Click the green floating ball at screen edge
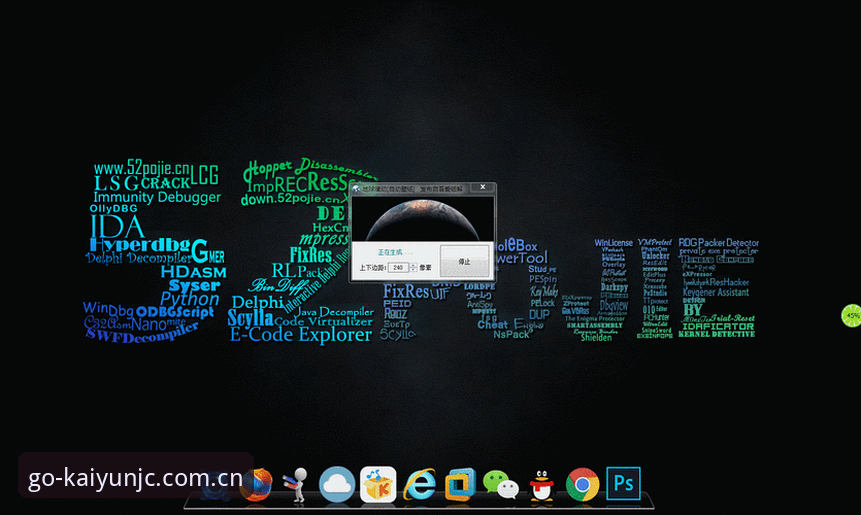 point(852,316)
